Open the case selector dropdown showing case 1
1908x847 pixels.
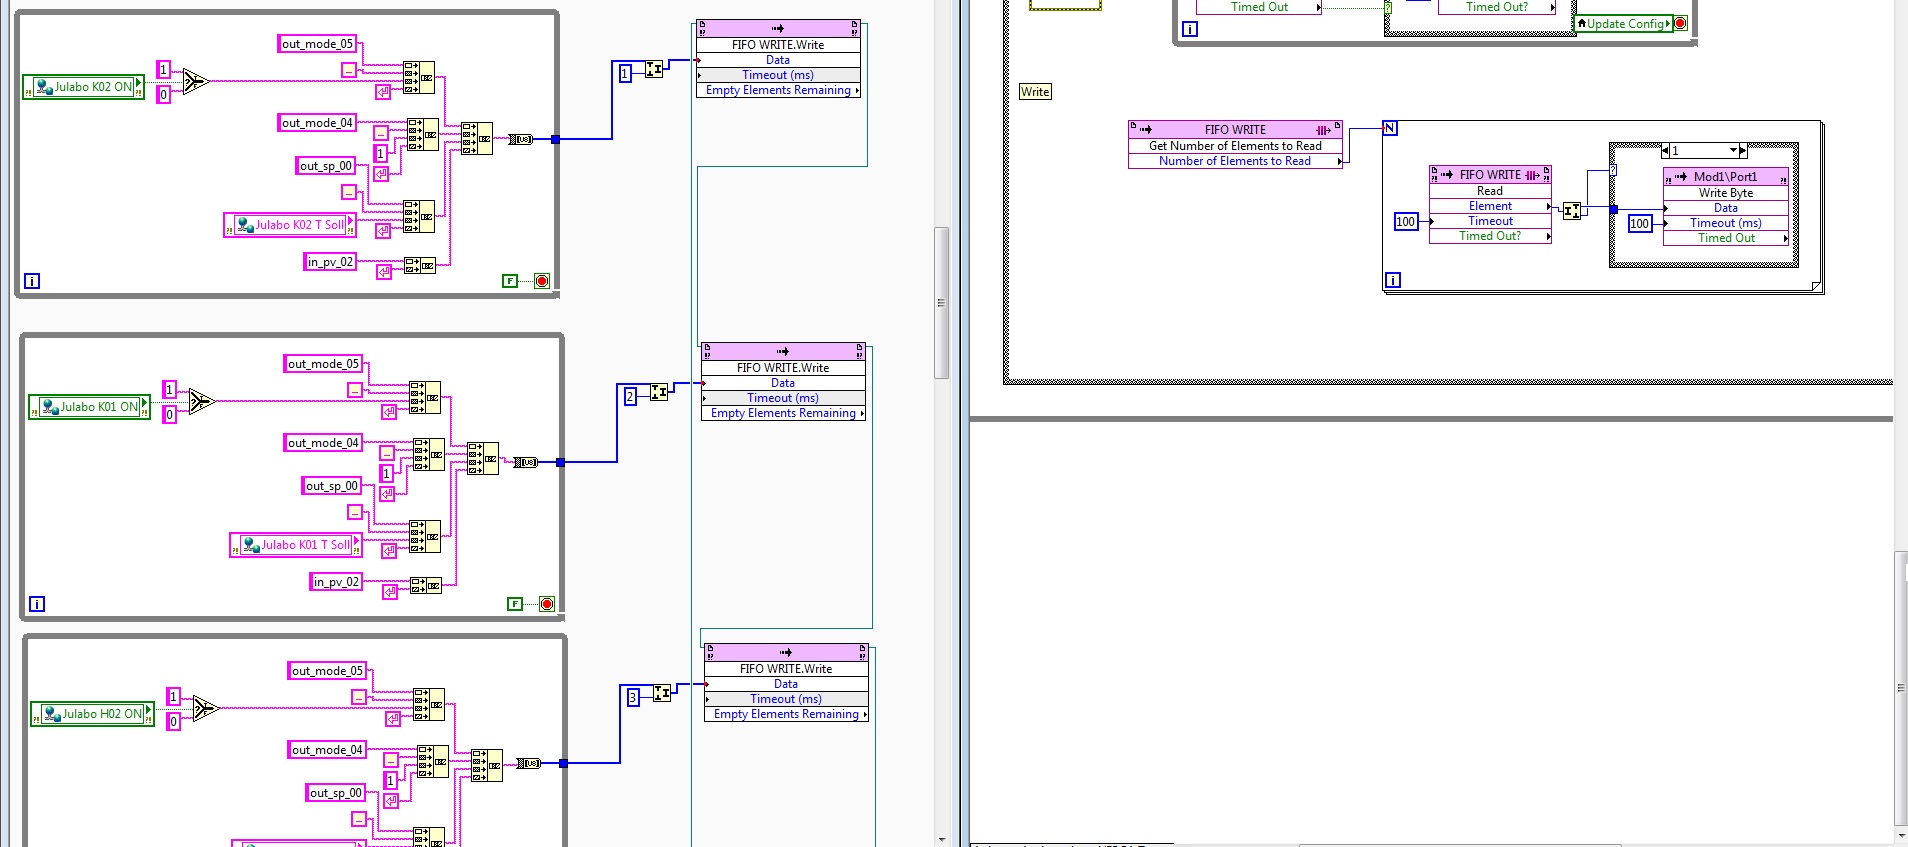1733,151
